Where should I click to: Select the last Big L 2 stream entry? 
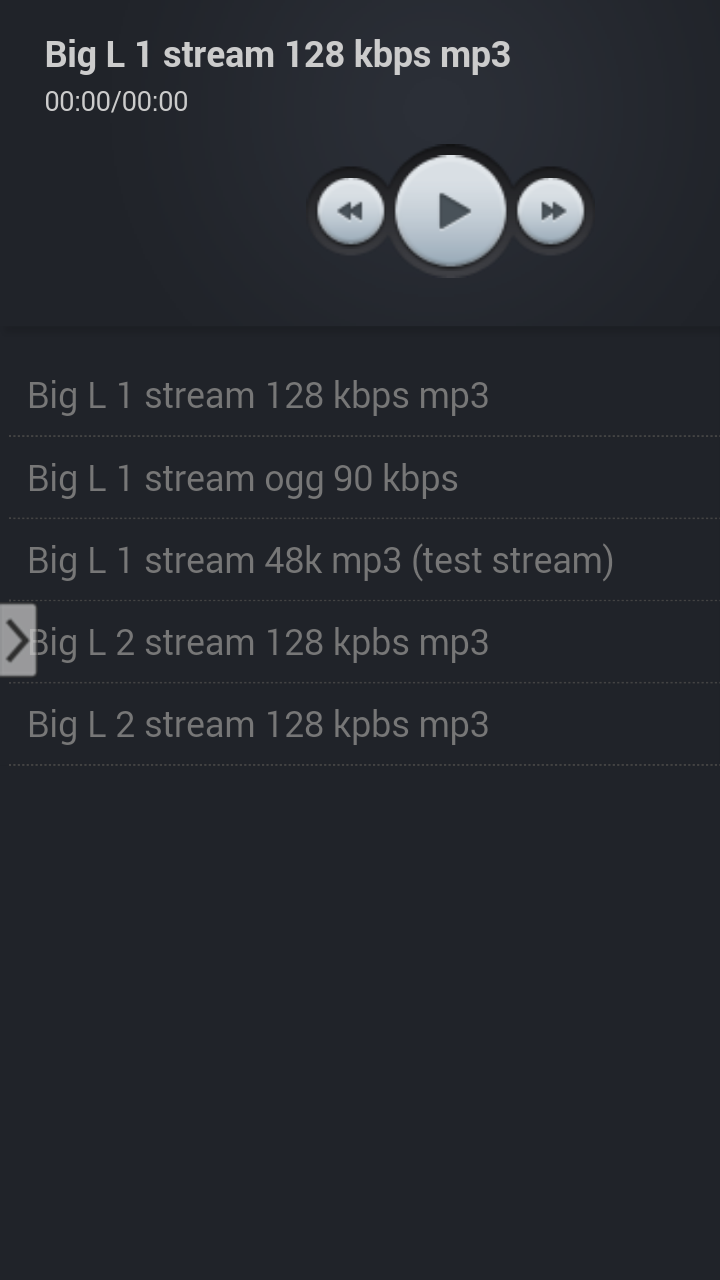258,723
